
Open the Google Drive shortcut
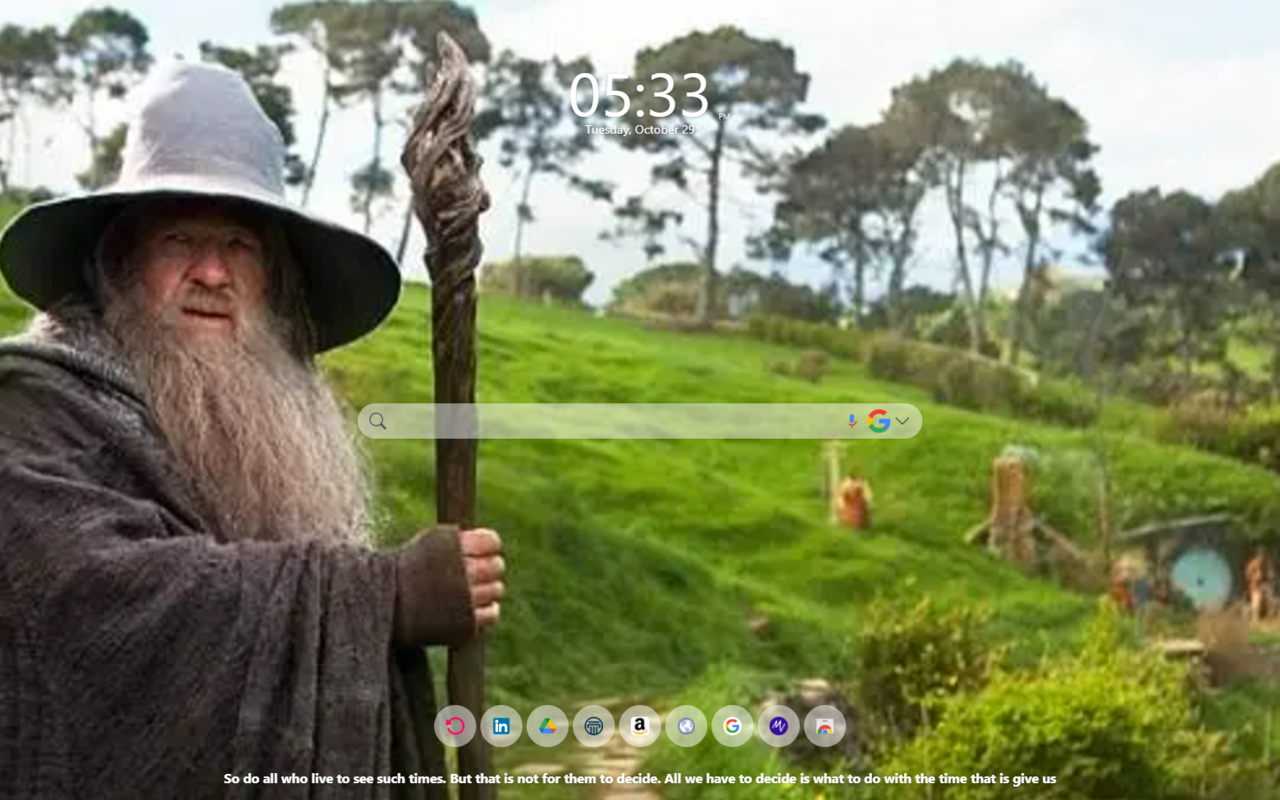[x=547, y=726]
